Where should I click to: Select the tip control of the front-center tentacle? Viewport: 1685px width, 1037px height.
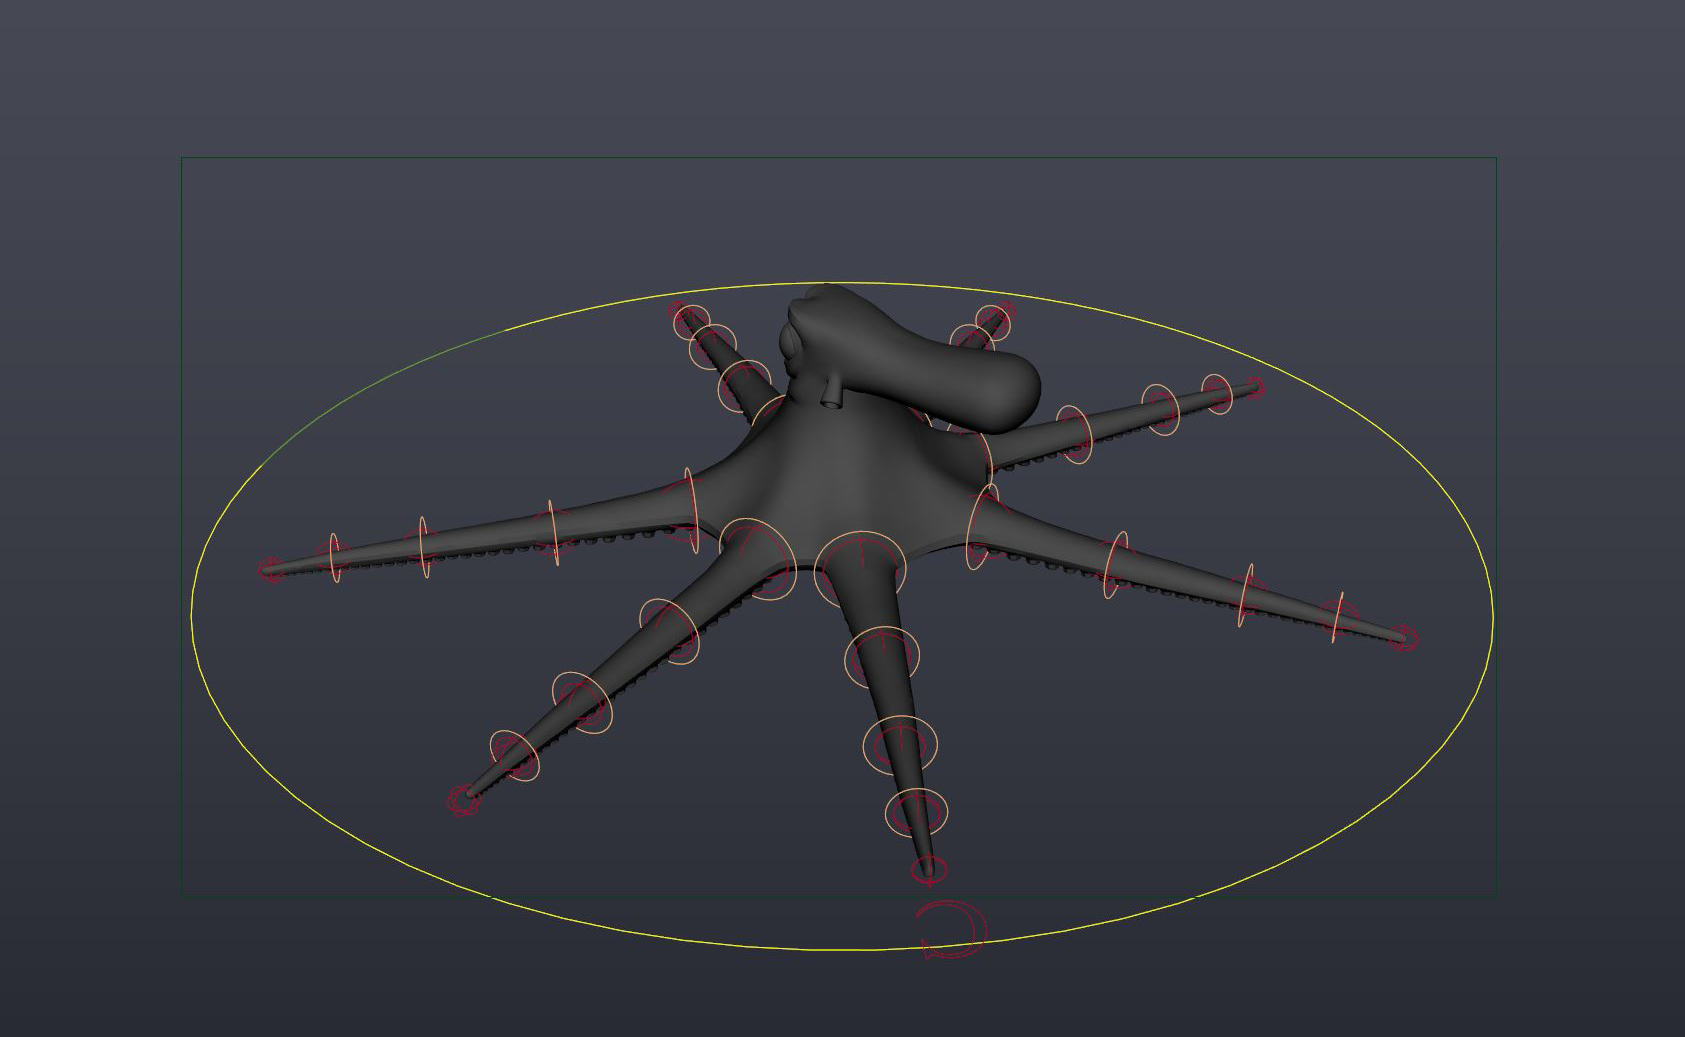click(x=928, y=871)
